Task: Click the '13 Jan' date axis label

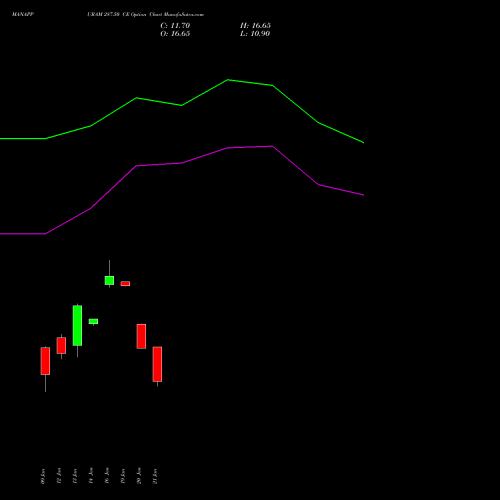Action: pos(75,476)
